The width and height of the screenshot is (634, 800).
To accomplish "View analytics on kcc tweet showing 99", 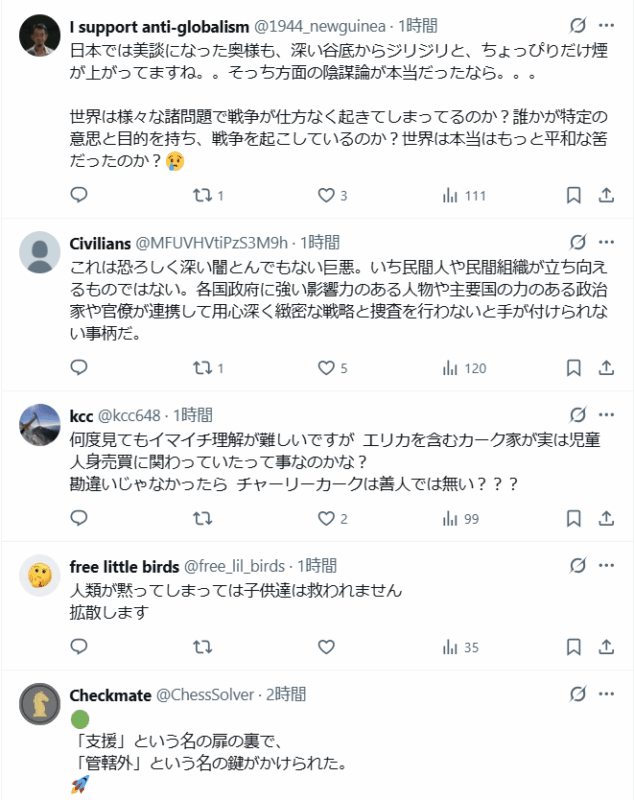I will [460, 519].
